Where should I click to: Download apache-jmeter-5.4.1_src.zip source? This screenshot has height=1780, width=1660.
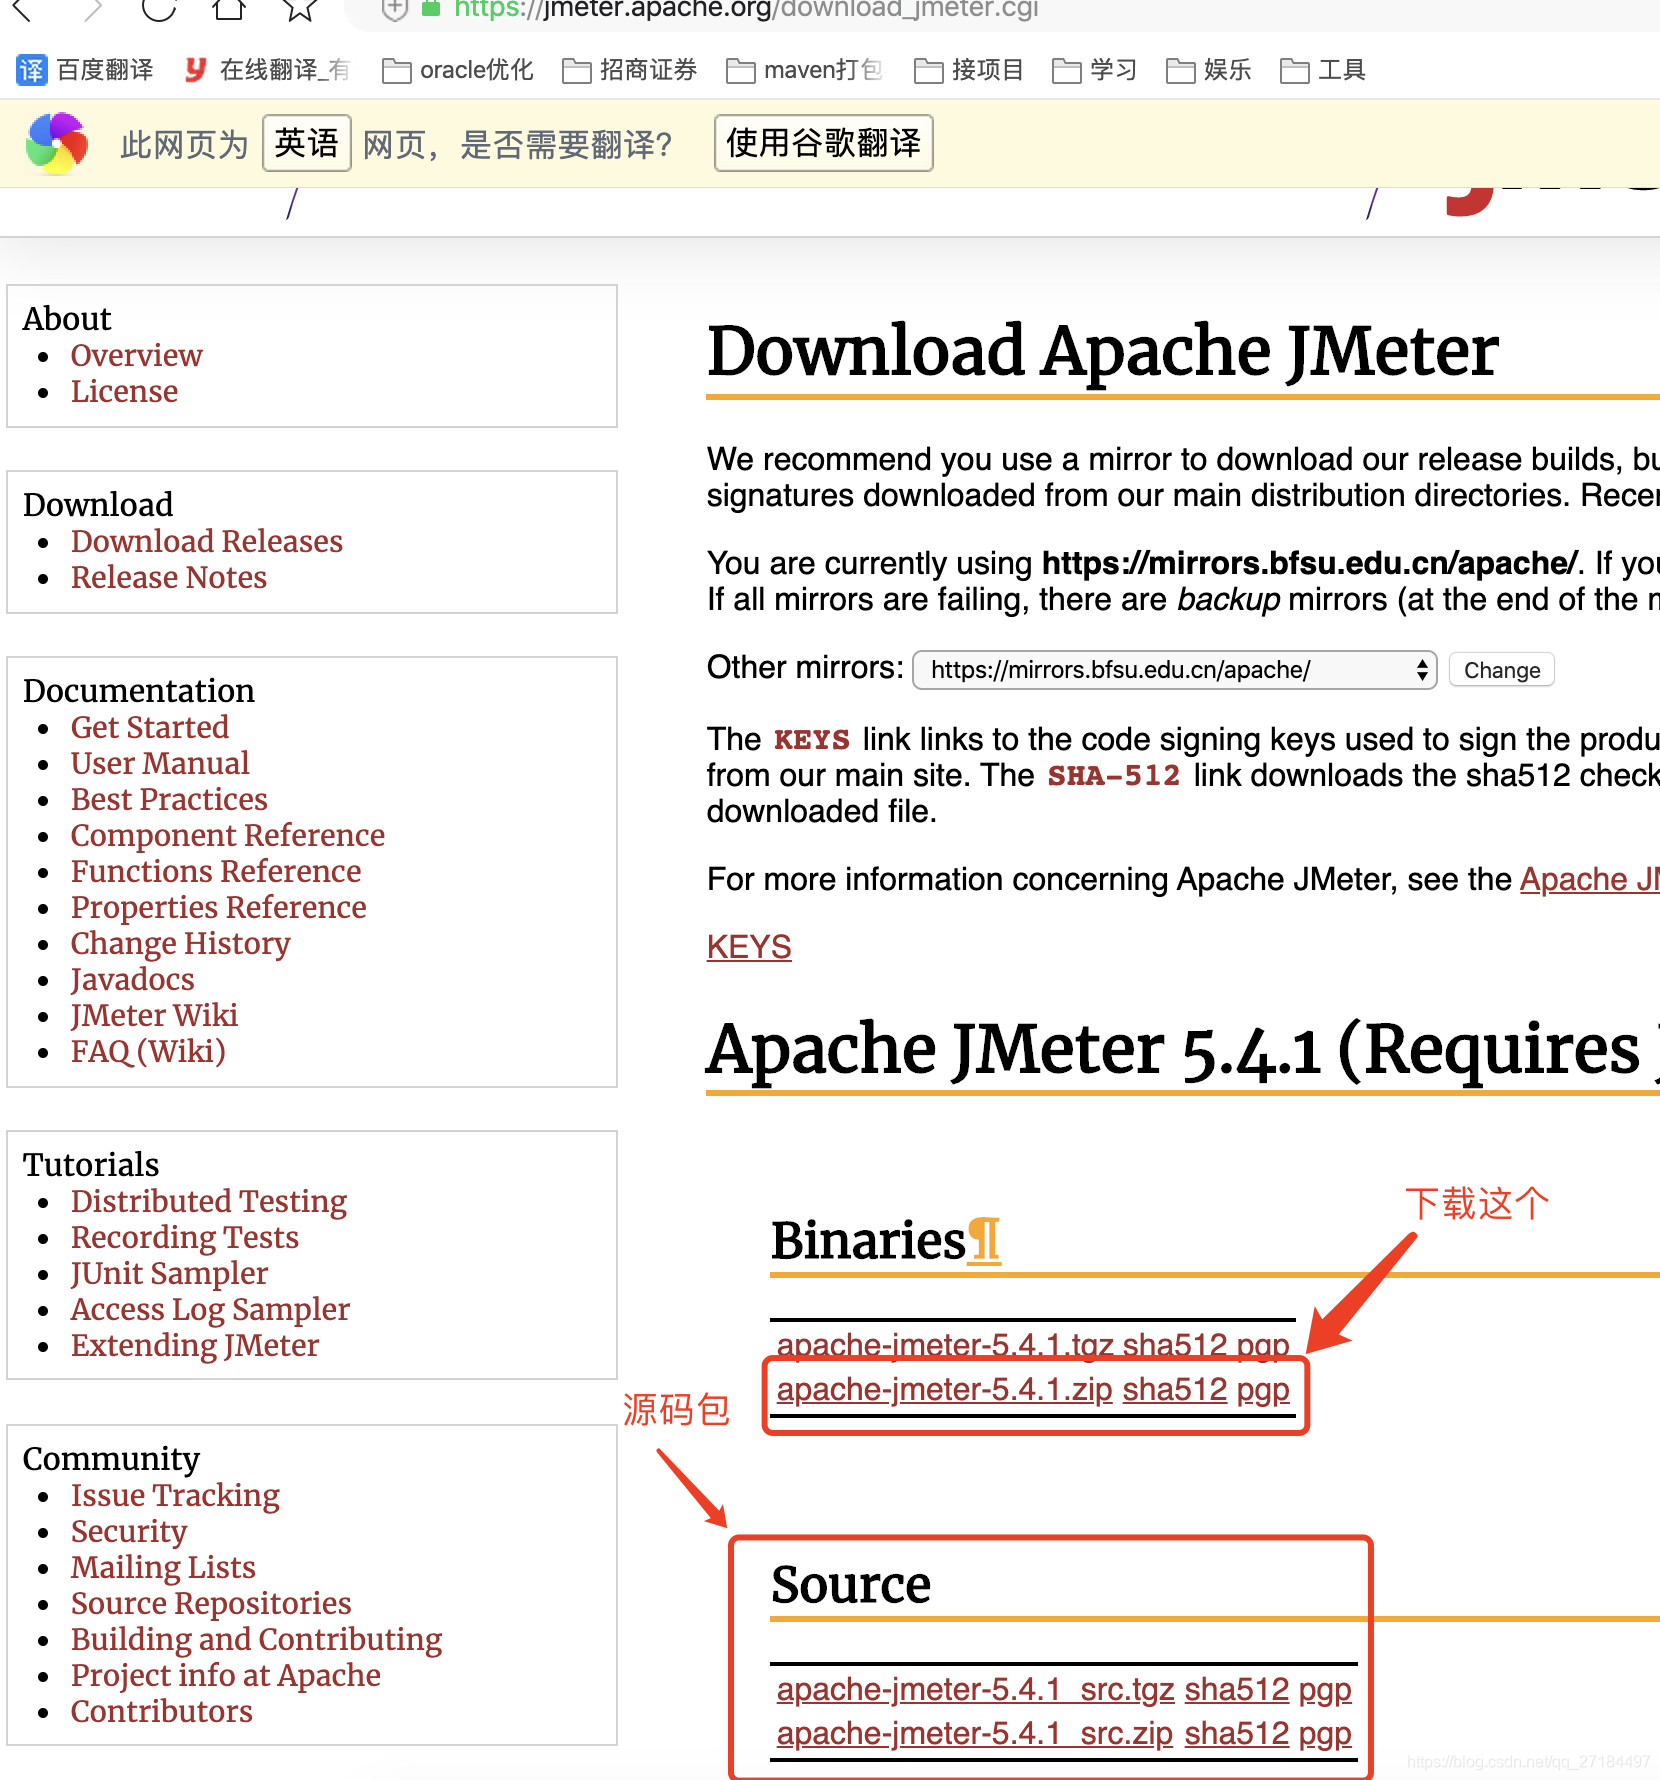pos(975,1733)
